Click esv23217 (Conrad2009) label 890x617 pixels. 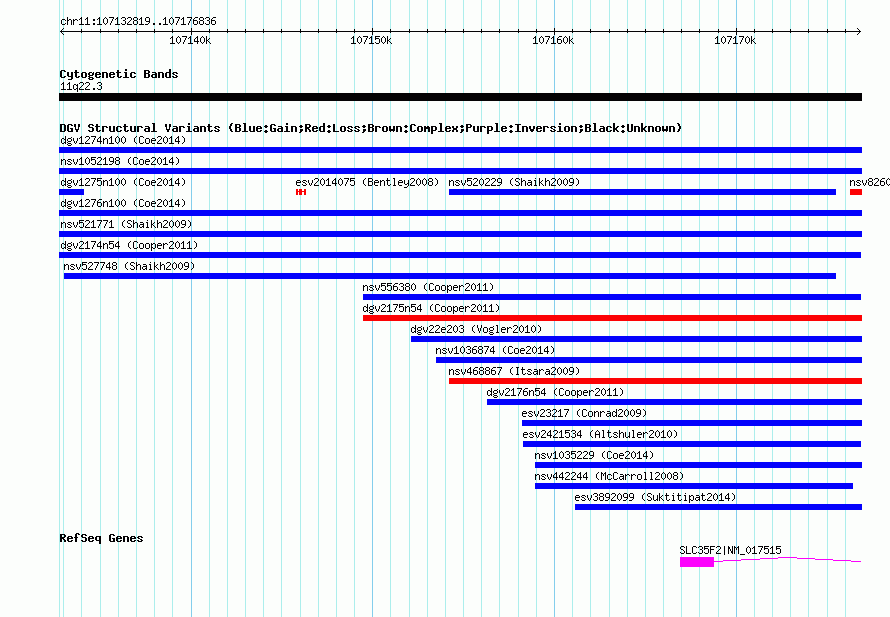(x=584, y=413)
